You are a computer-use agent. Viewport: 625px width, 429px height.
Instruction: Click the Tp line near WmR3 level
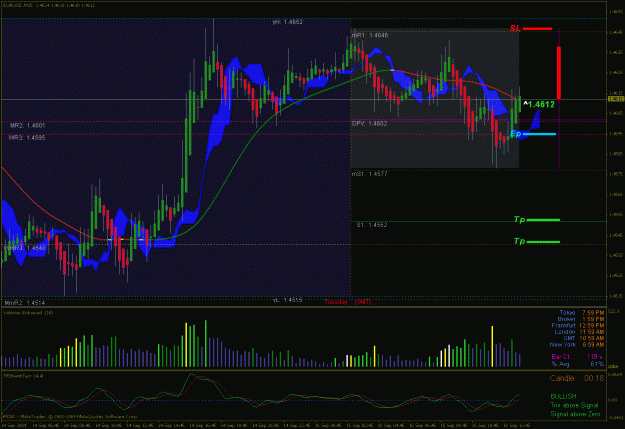click(544, 242)
